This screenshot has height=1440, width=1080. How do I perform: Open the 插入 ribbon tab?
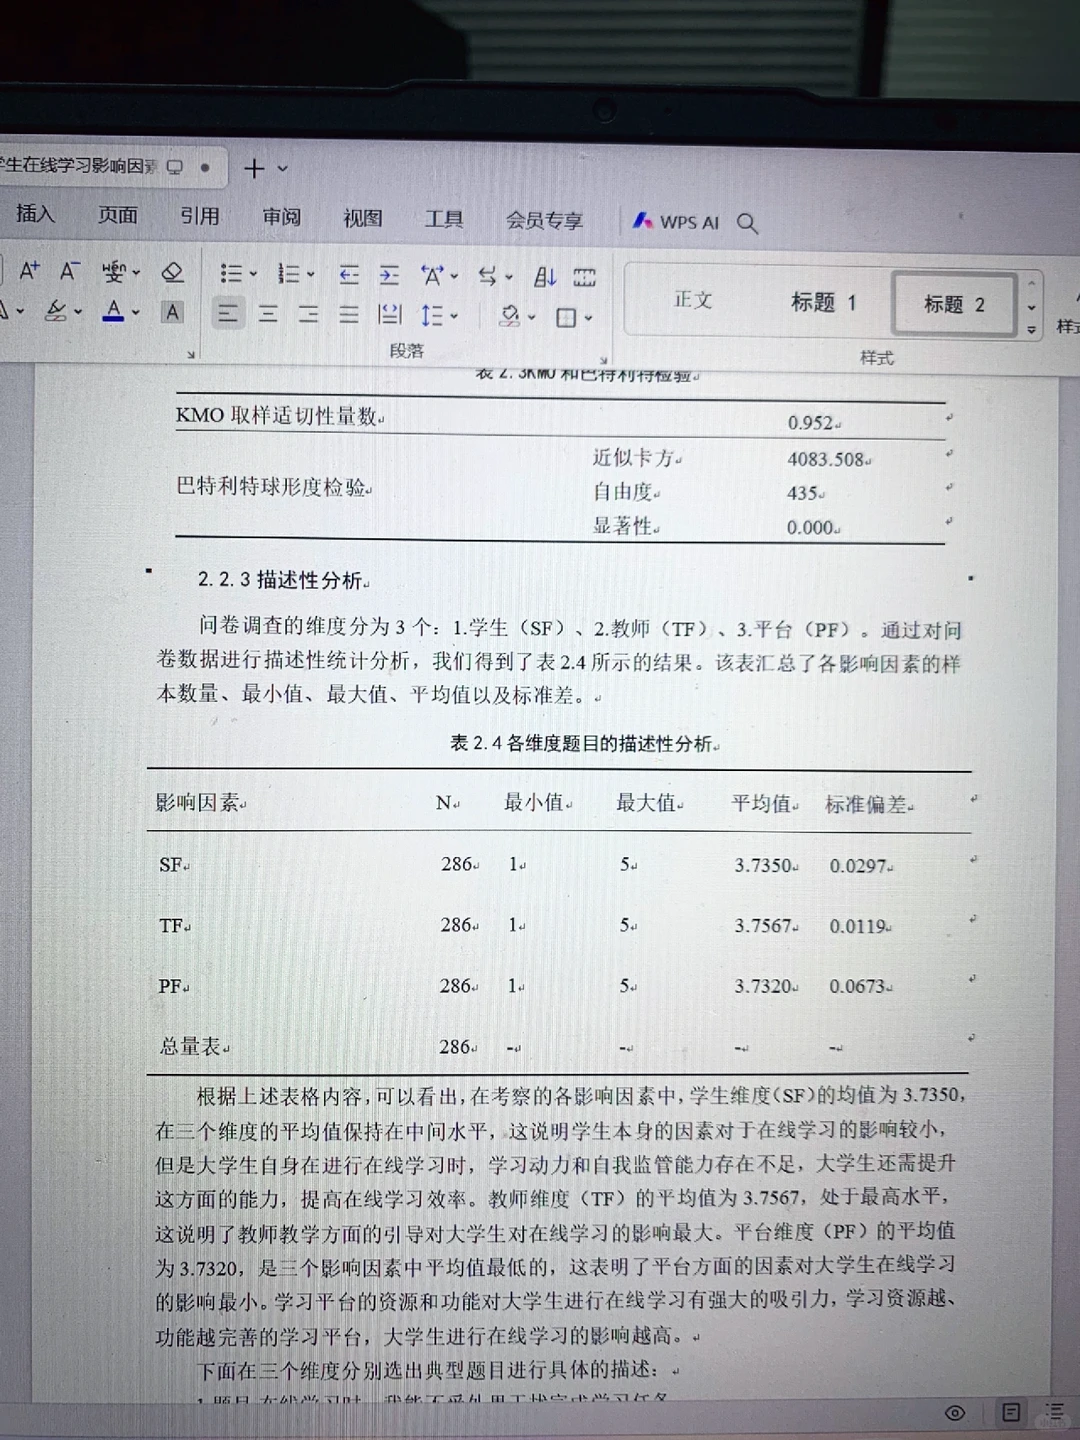pos(35,215)
